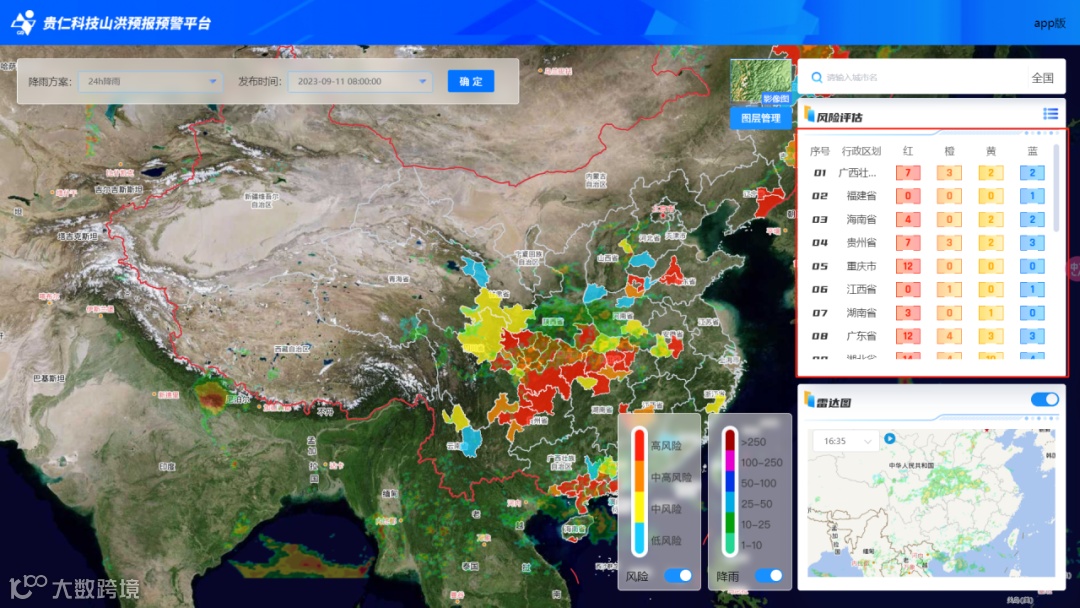Open the 全国 region selector
The width and height of the screenshot is (1080, 608).
point(1042,78)
